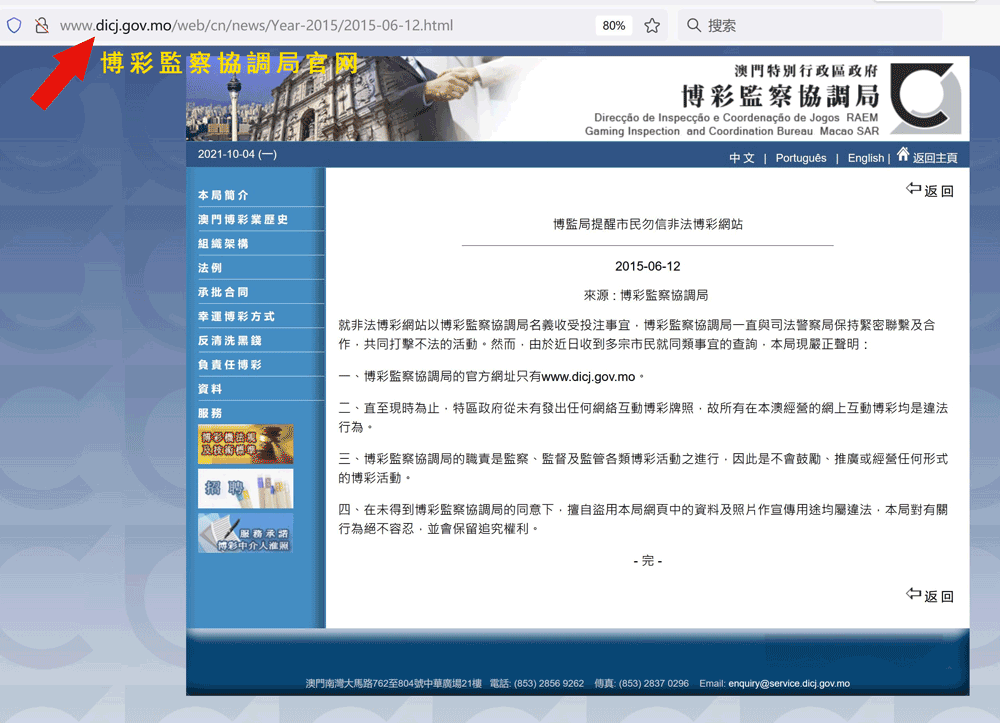
Task: Open 資料 menu item
Action: [210, 389]
